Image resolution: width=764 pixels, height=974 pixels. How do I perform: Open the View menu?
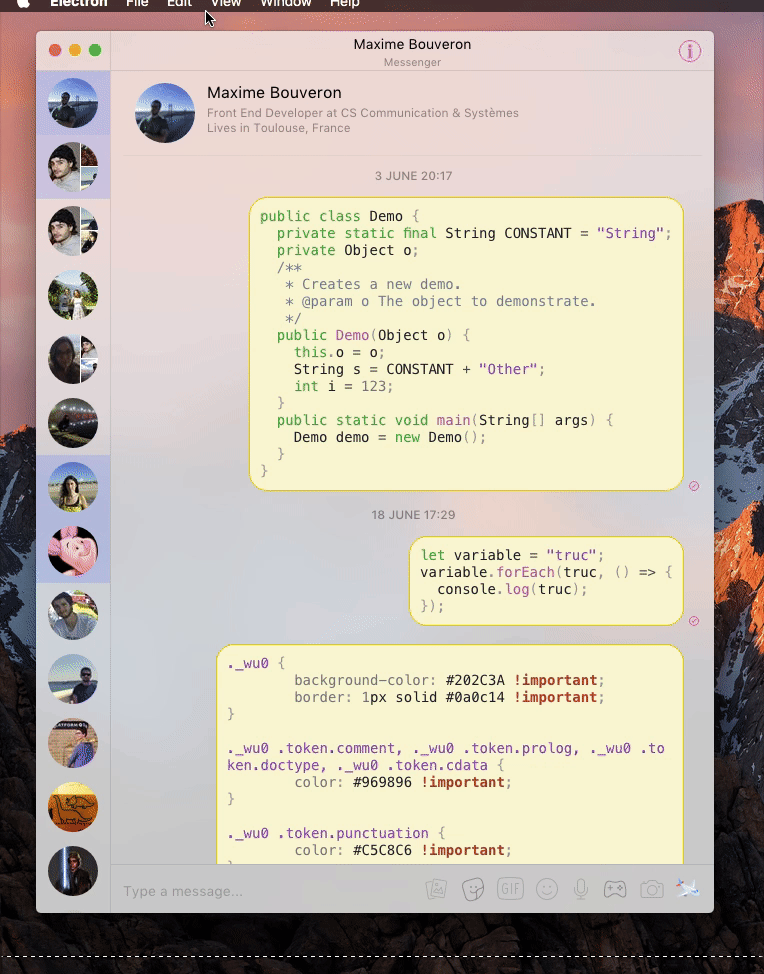tap(225, 3)
